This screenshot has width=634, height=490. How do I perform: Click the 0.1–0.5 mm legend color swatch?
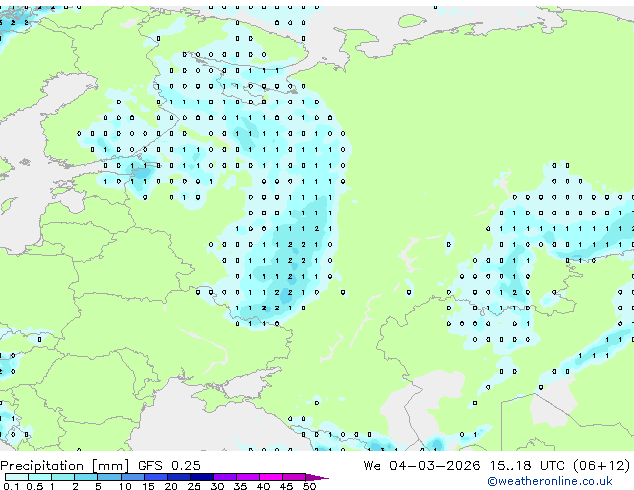tap(17, 477)
